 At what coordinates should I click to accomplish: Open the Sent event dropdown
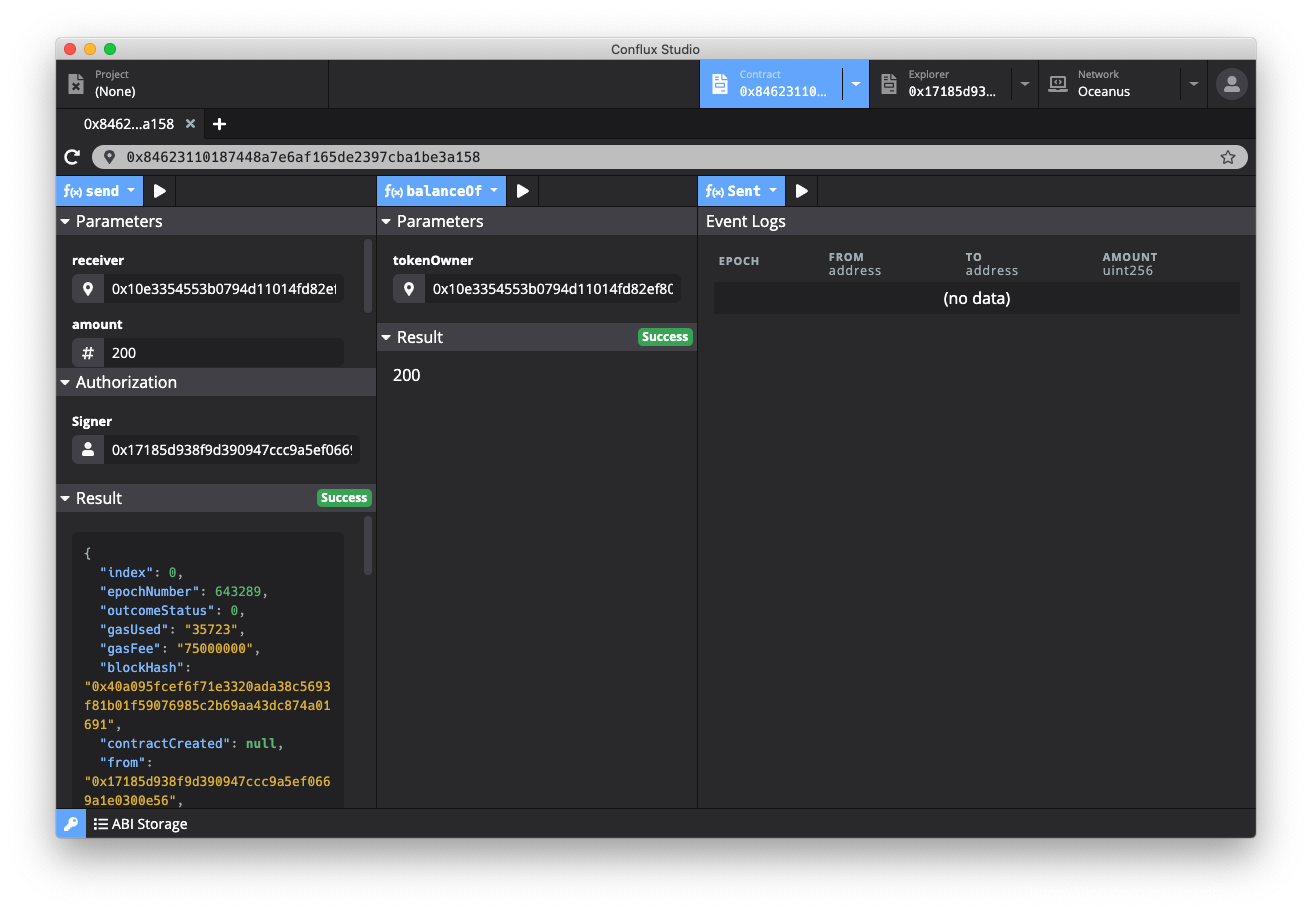tap(741, 191)
